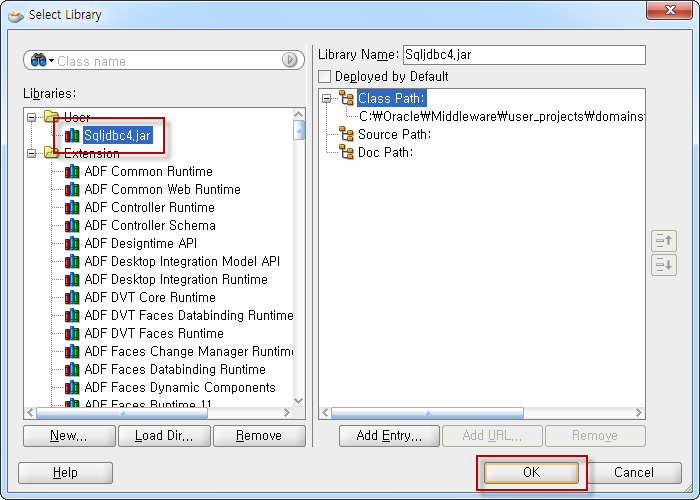700x500 pixels.
Task: Select ADF Faces Dynamic Components text row
Action: (x=180, y=388)
